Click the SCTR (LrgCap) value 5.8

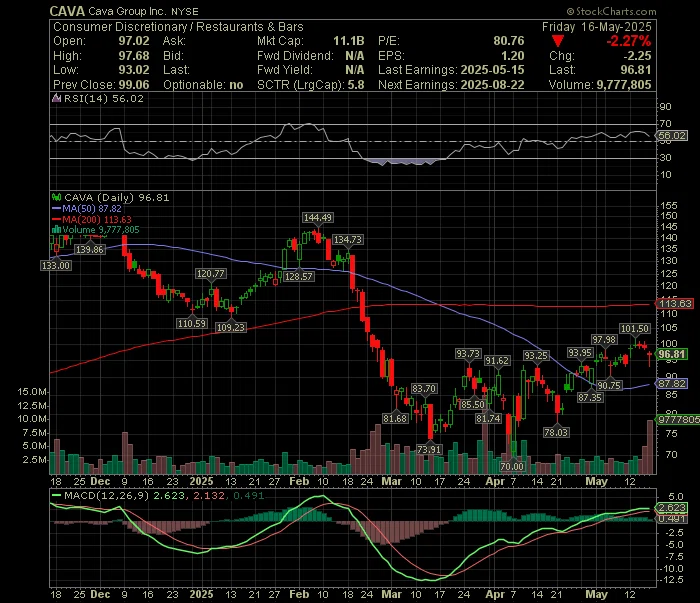(x=356, y=85)
